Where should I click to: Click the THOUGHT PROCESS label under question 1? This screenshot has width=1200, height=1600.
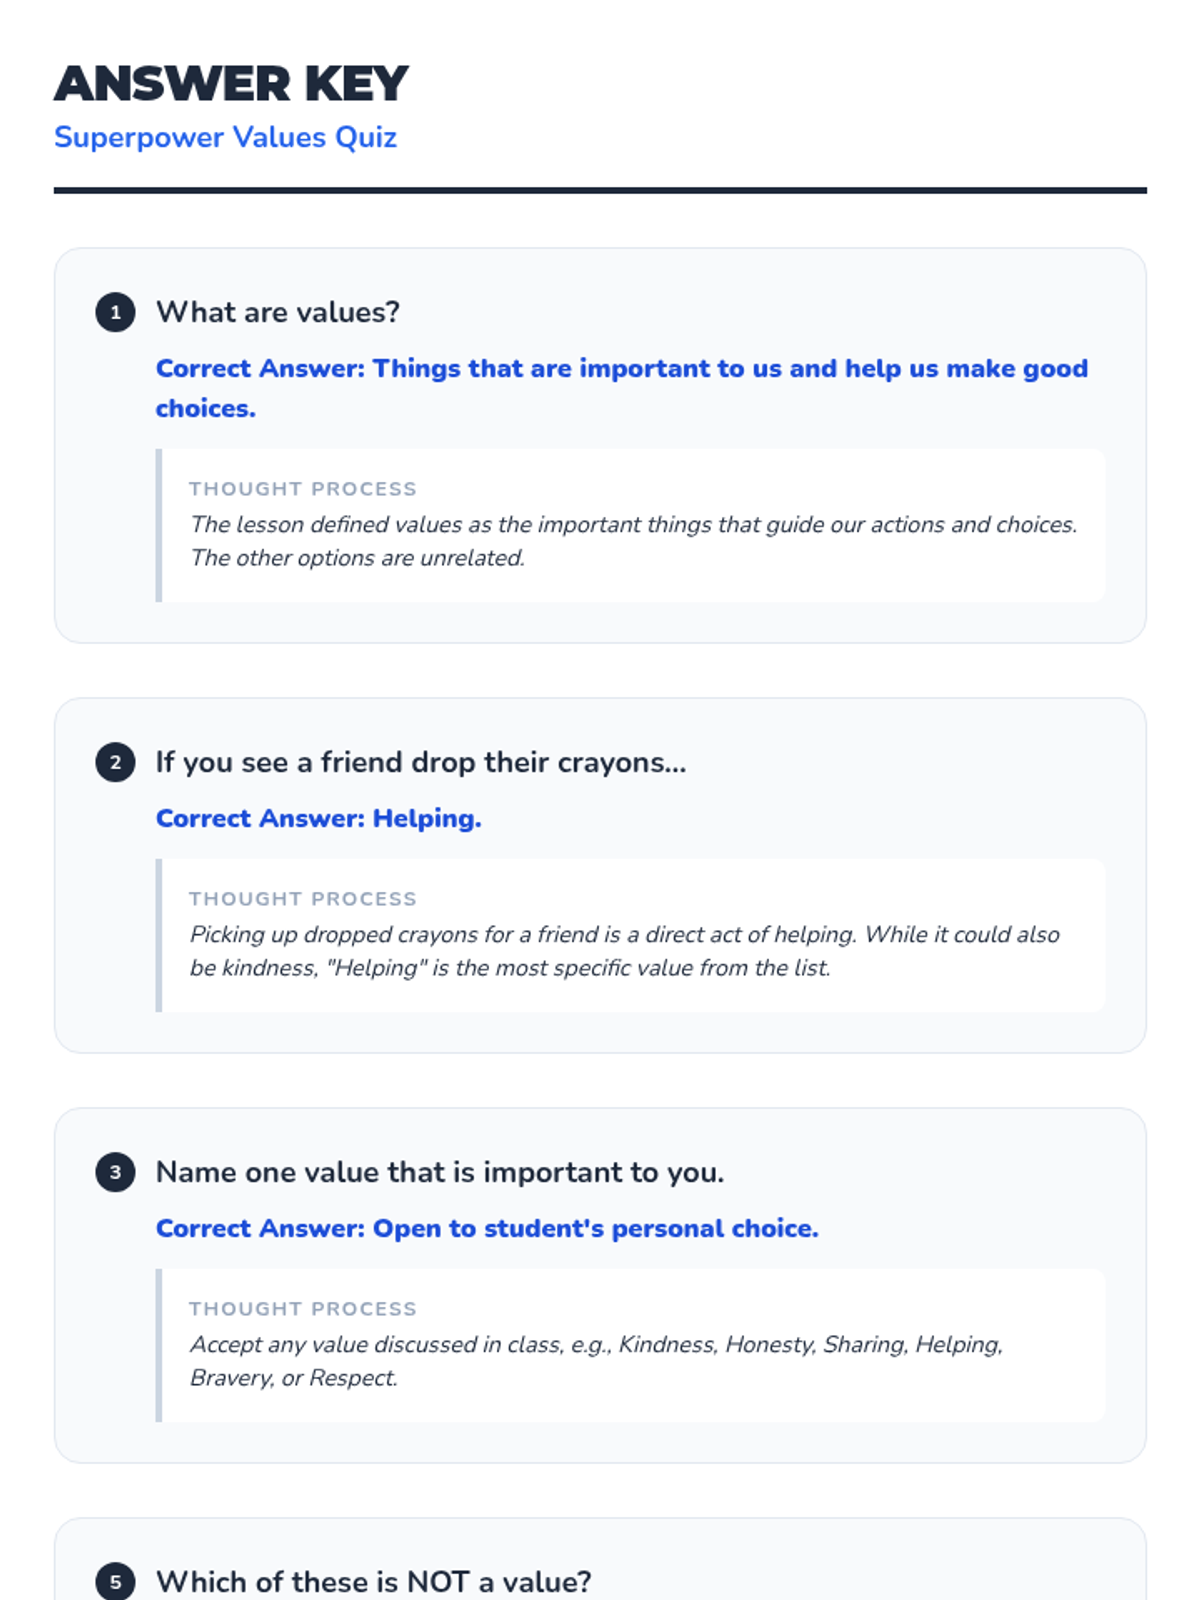[302, 489]
